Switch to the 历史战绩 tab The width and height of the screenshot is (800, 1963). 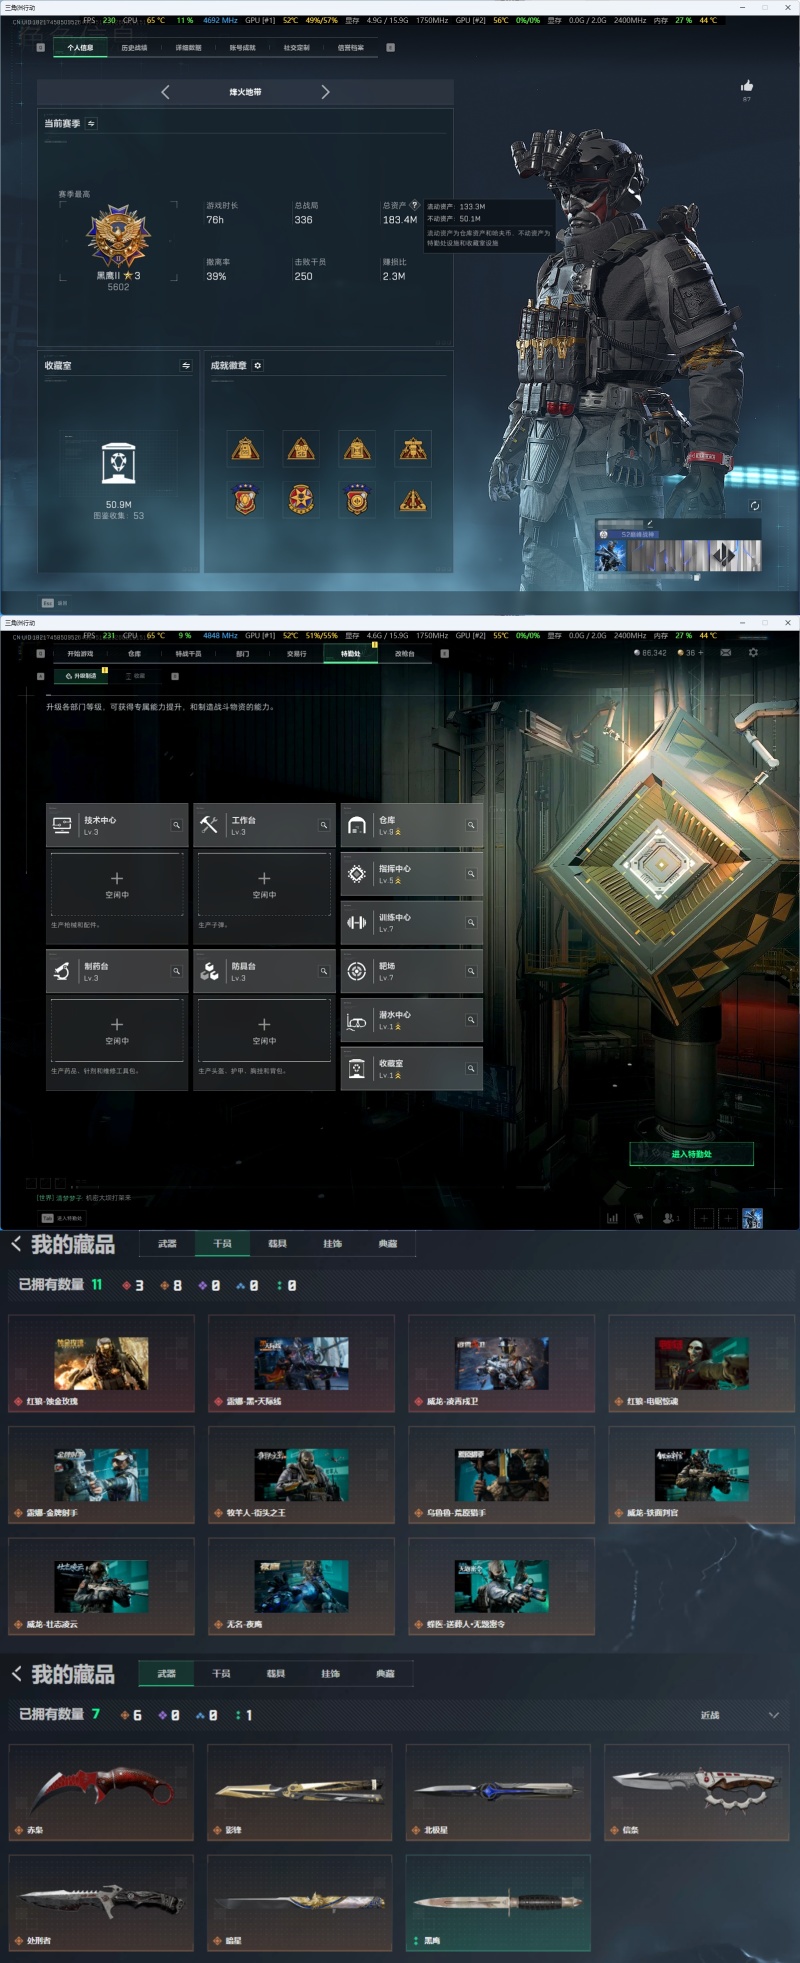click(x=134, y=47)
